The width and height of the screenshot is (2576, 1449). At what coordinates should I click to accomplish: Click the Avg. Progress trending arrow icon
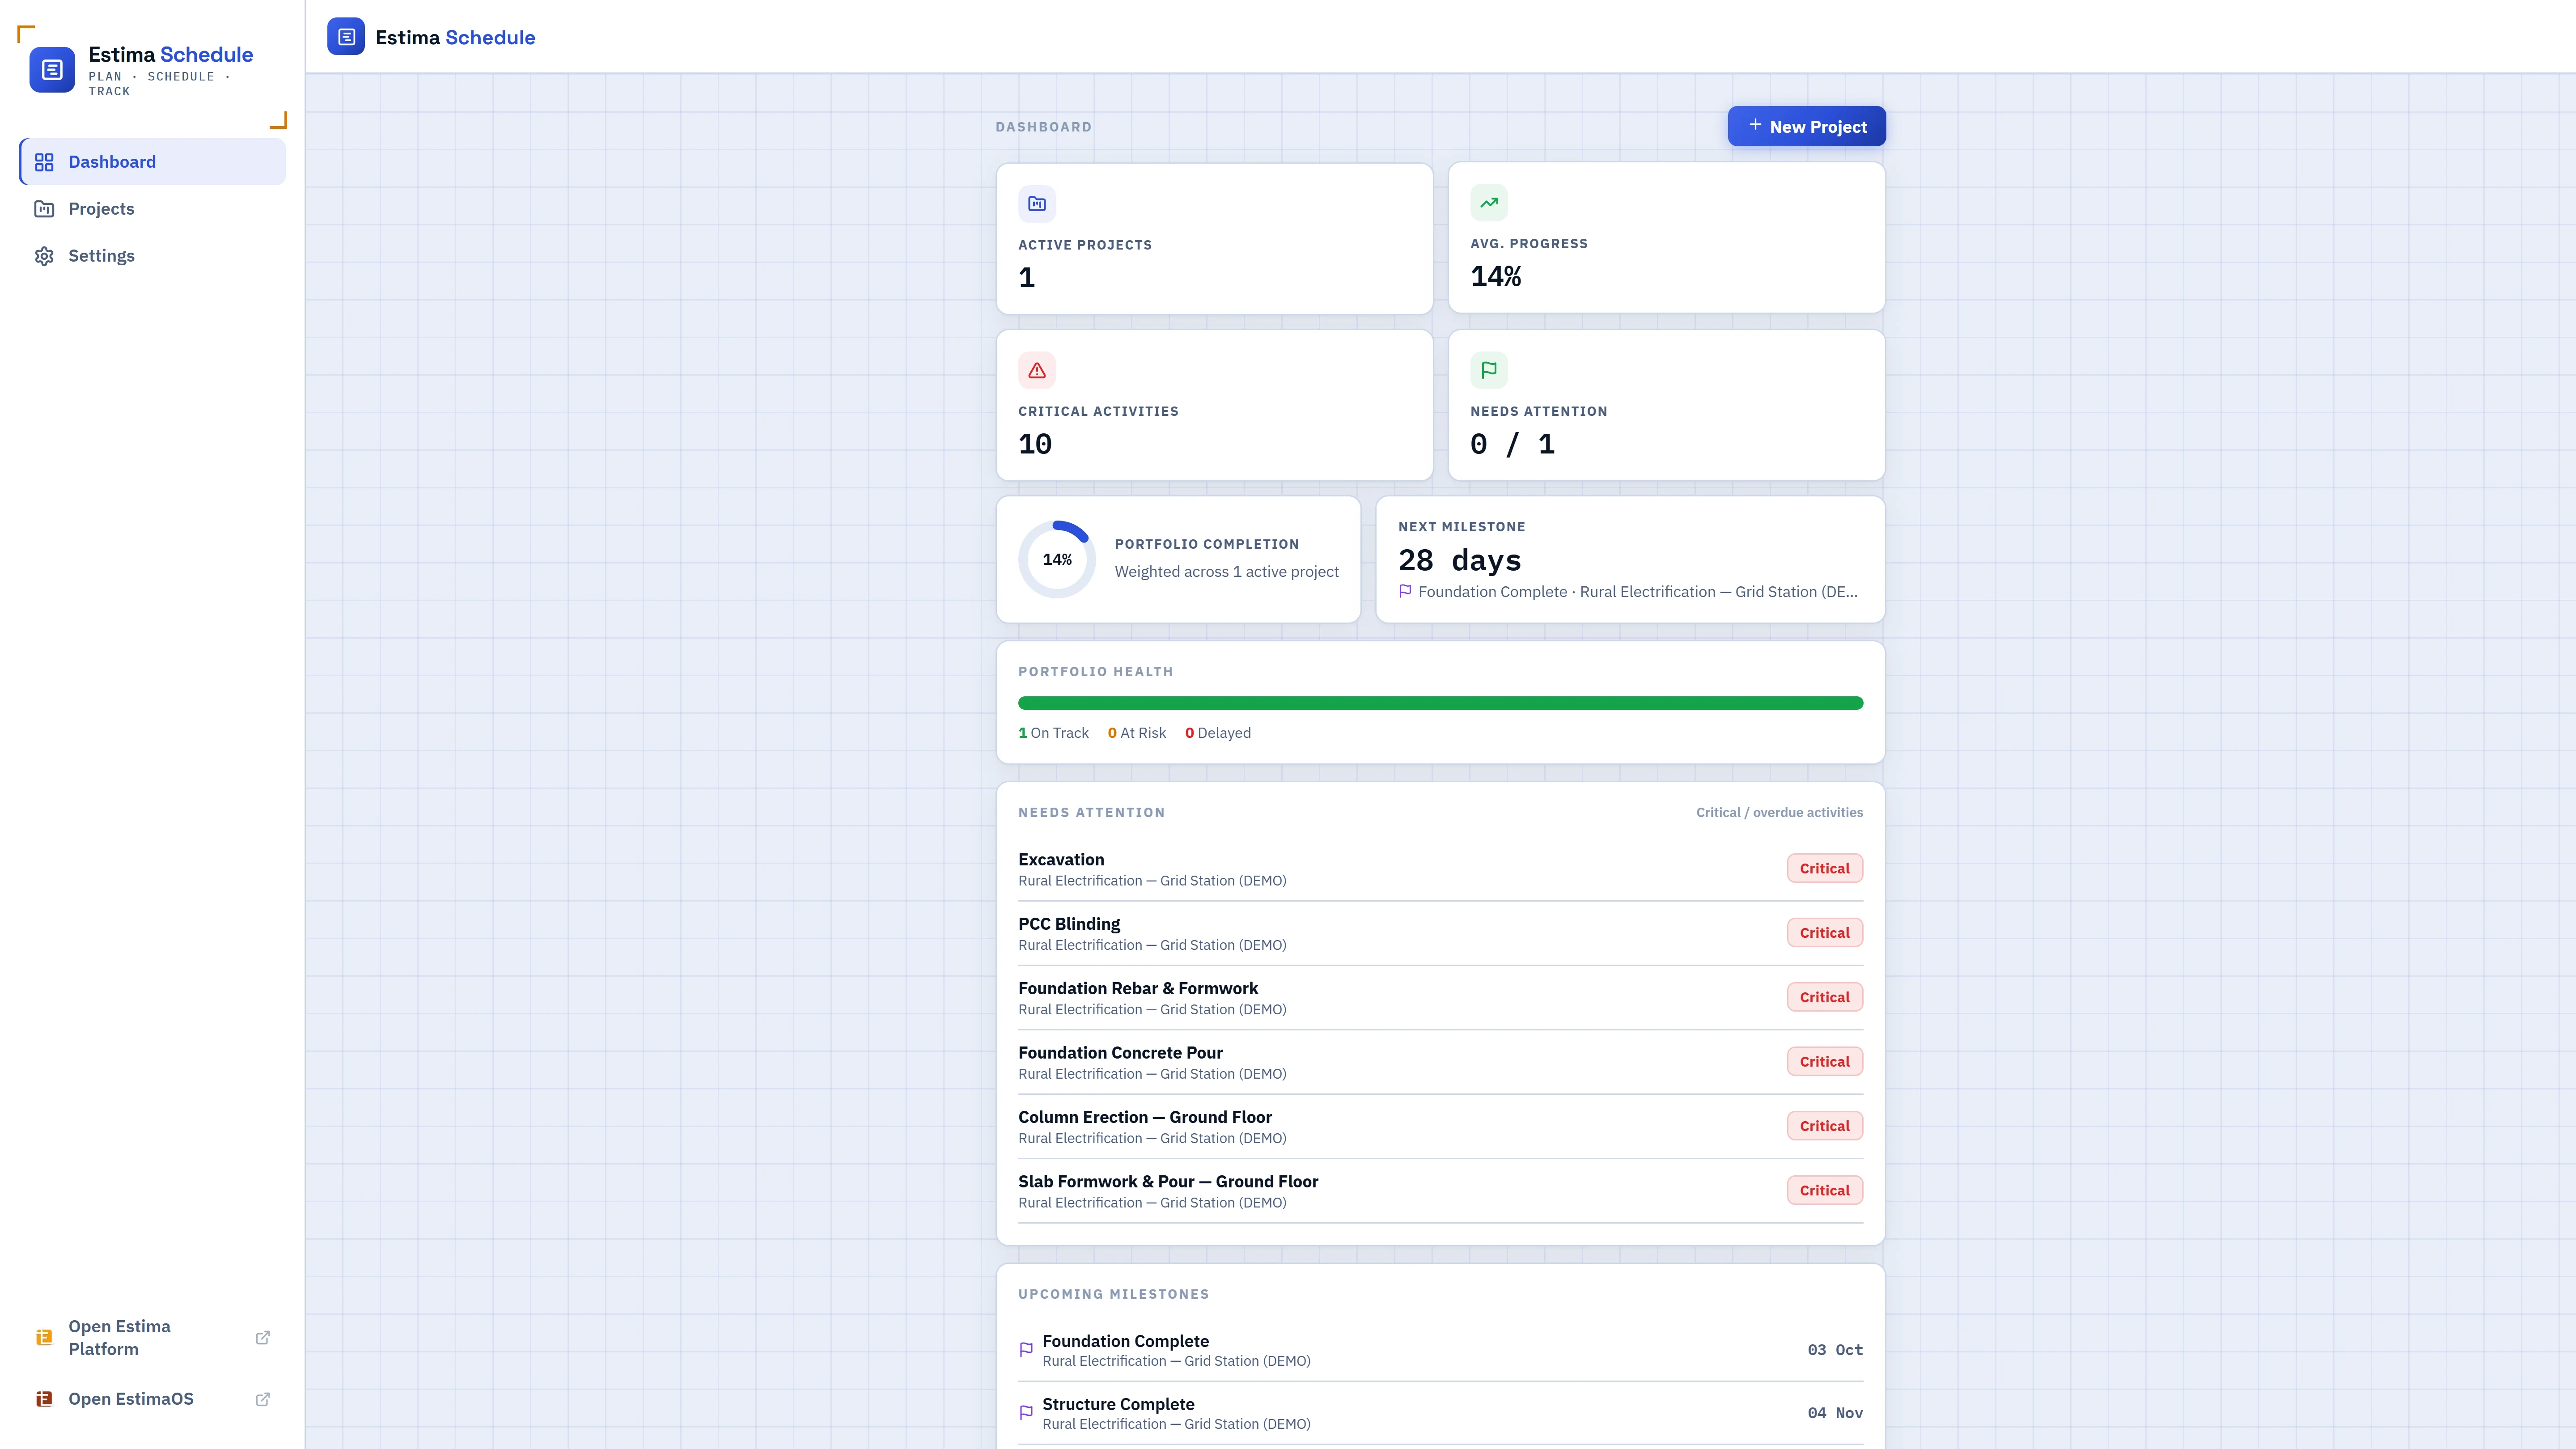pos(1489,203)
